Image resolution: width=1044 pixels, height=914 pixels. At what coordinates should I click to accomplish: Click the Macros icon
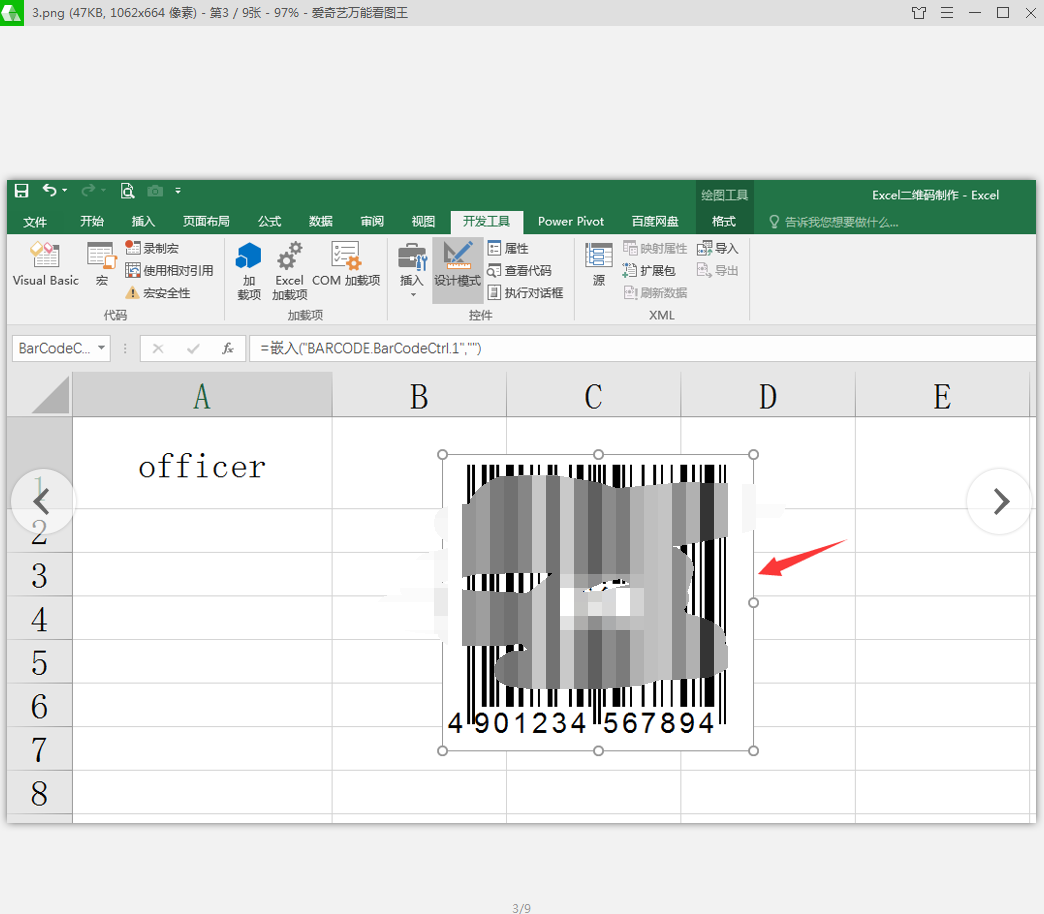click(x=102, y=264)
